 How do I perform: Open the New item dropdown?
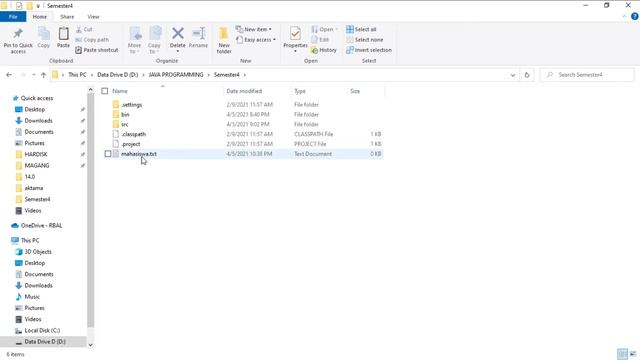click(x=253, y=29)
